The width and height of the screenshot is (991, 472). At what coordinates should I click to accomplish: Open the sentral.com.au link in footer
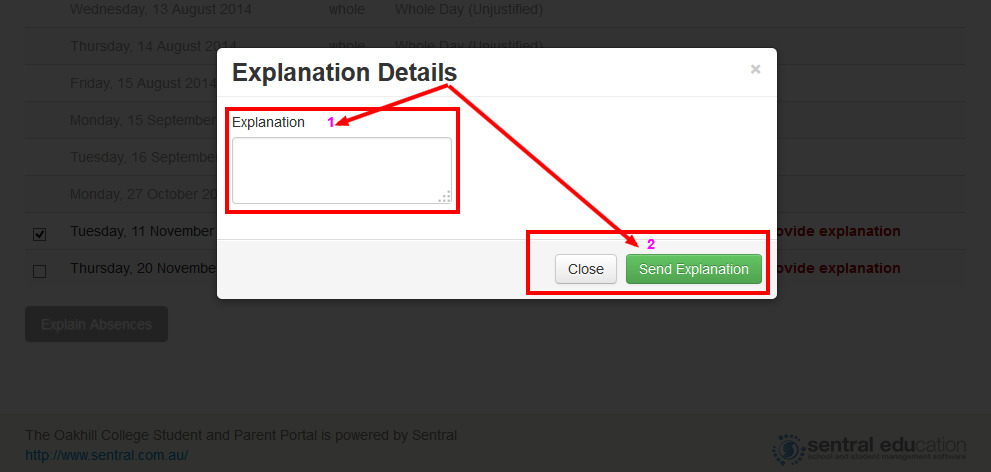tap(107, 455)
